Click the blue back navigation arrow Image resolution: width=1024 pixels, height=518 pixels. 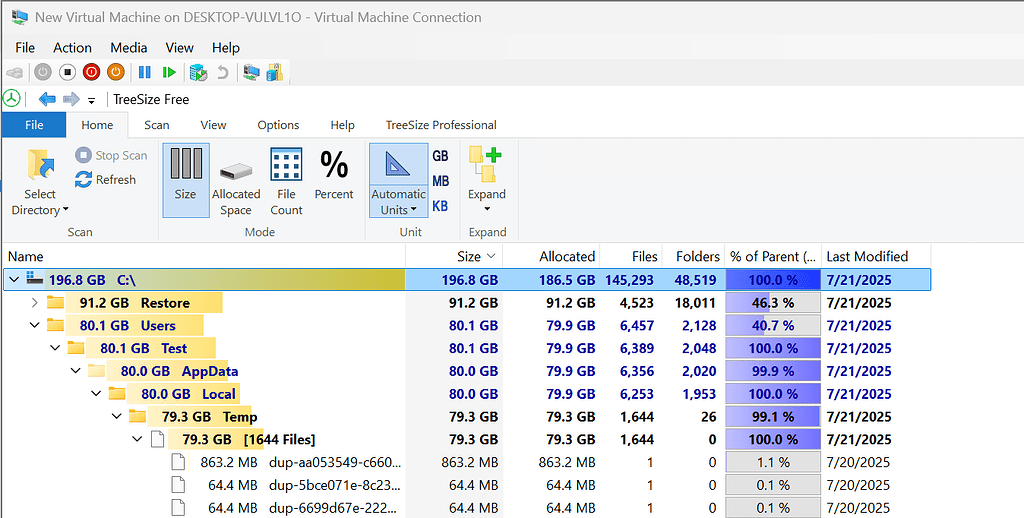pos(46,99)
